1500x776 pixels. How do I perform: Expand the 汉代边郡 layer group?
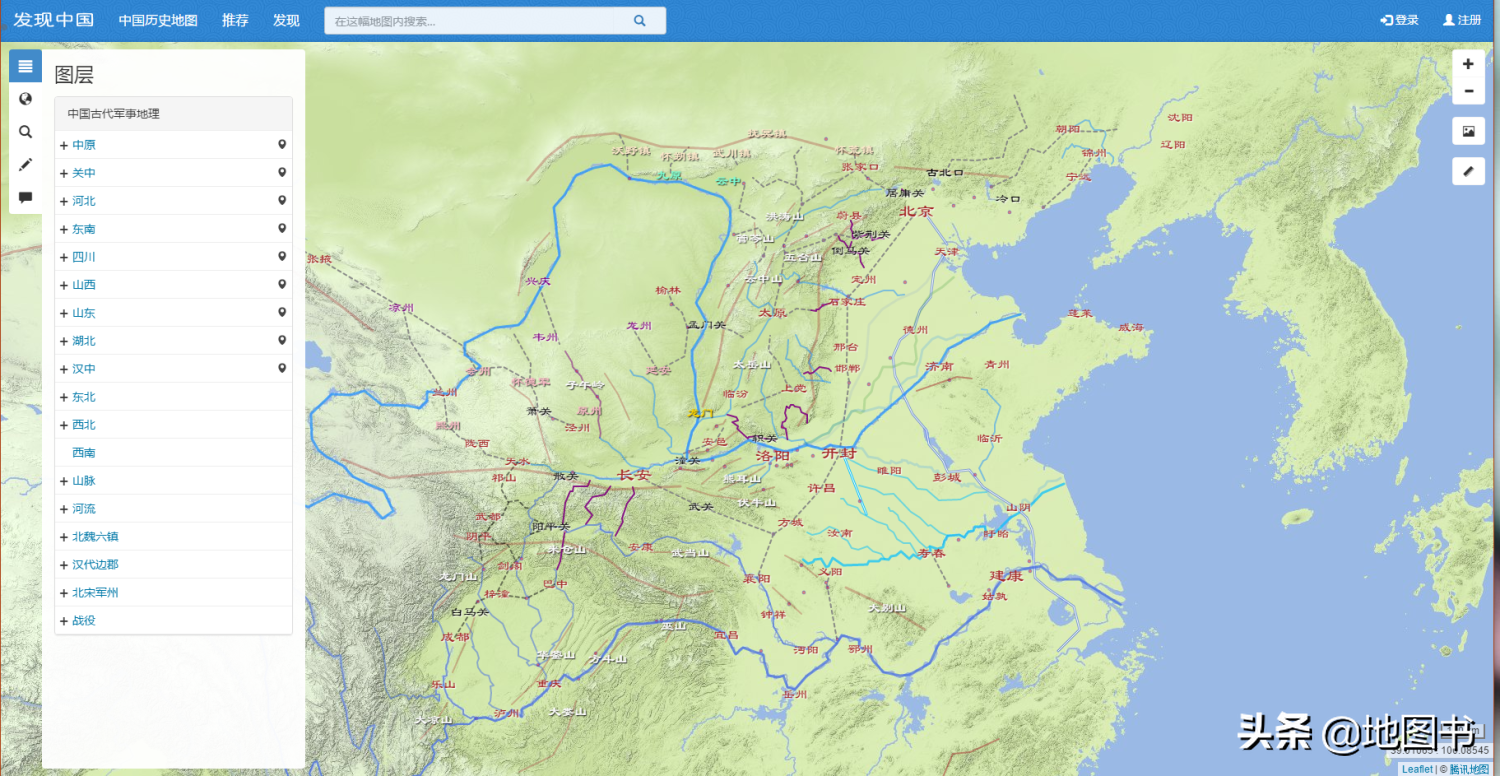pyautogui.click(x=64, y=565)
